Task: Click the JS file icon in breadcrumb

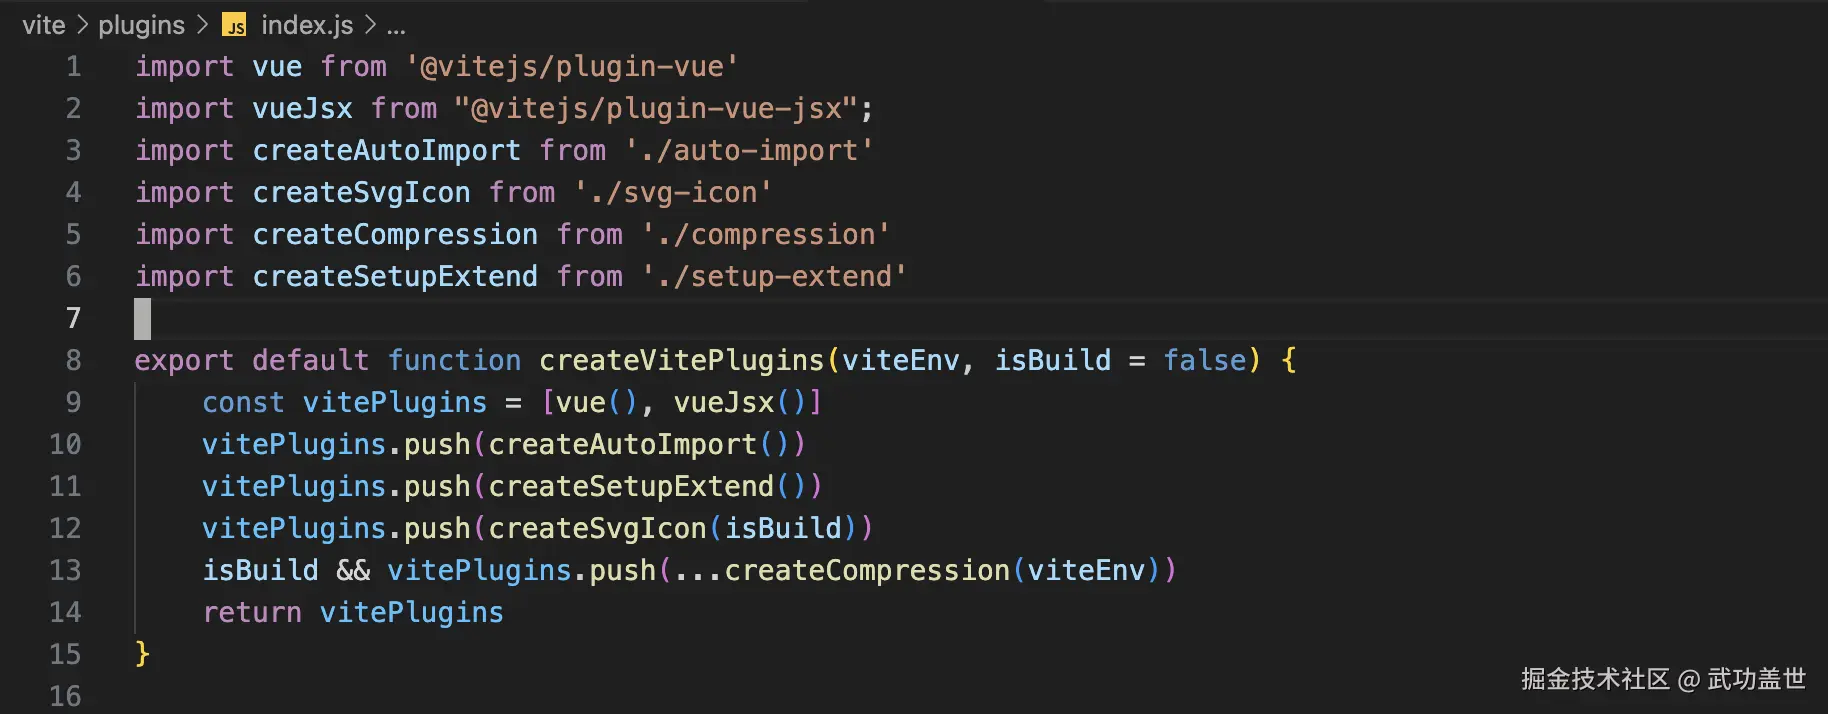Action: point(234,26)
